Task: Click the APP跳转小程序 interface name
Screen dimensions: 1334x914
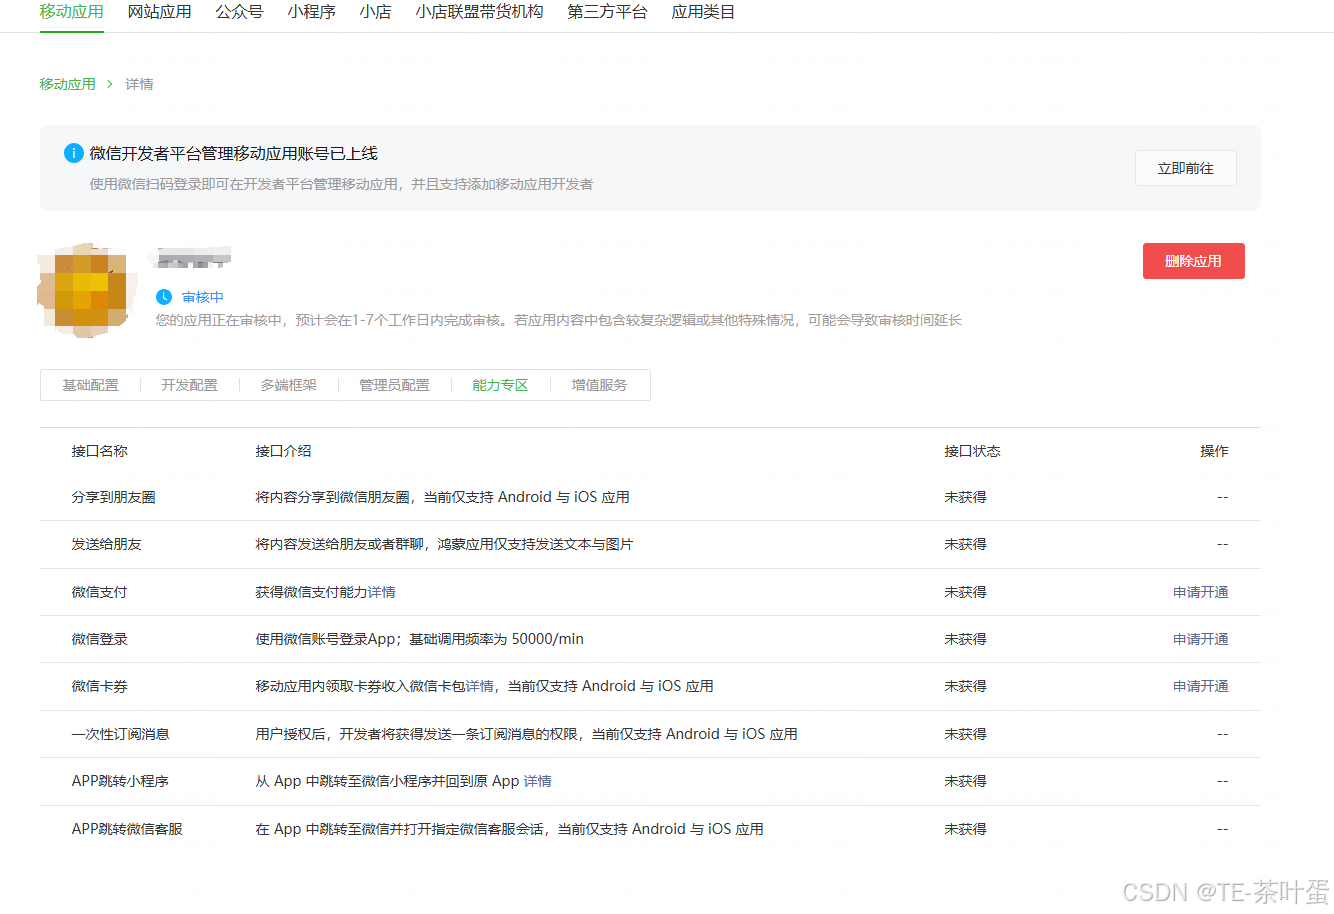Action: 121,781
